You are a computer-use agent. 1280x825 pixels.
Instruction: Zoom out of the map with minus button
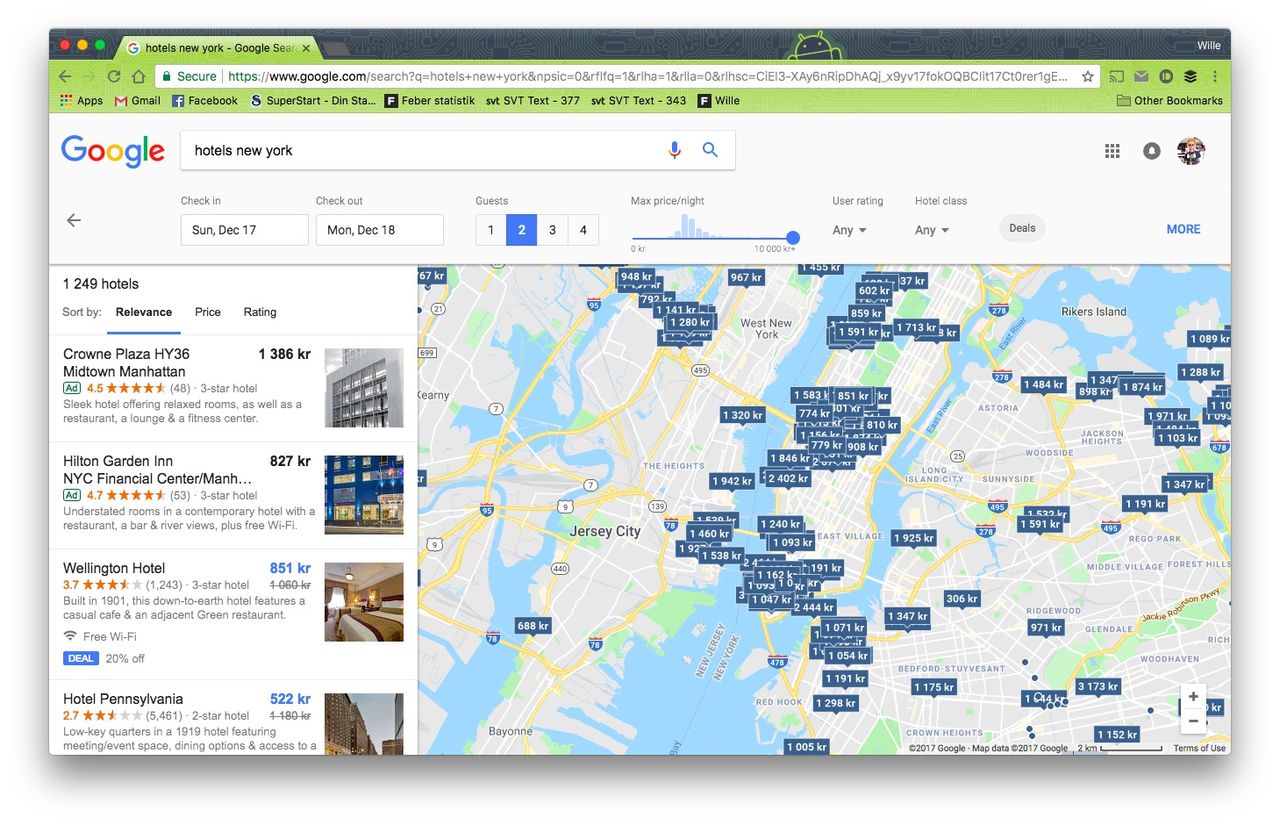(1193, 720)
